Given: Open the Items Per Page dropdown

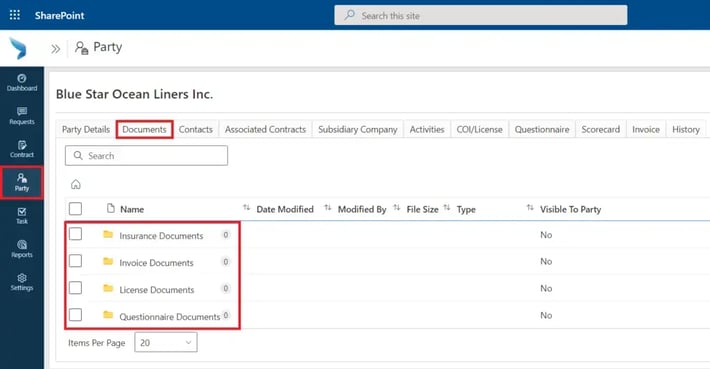Looking at the screenshot, I should (166, 342).
